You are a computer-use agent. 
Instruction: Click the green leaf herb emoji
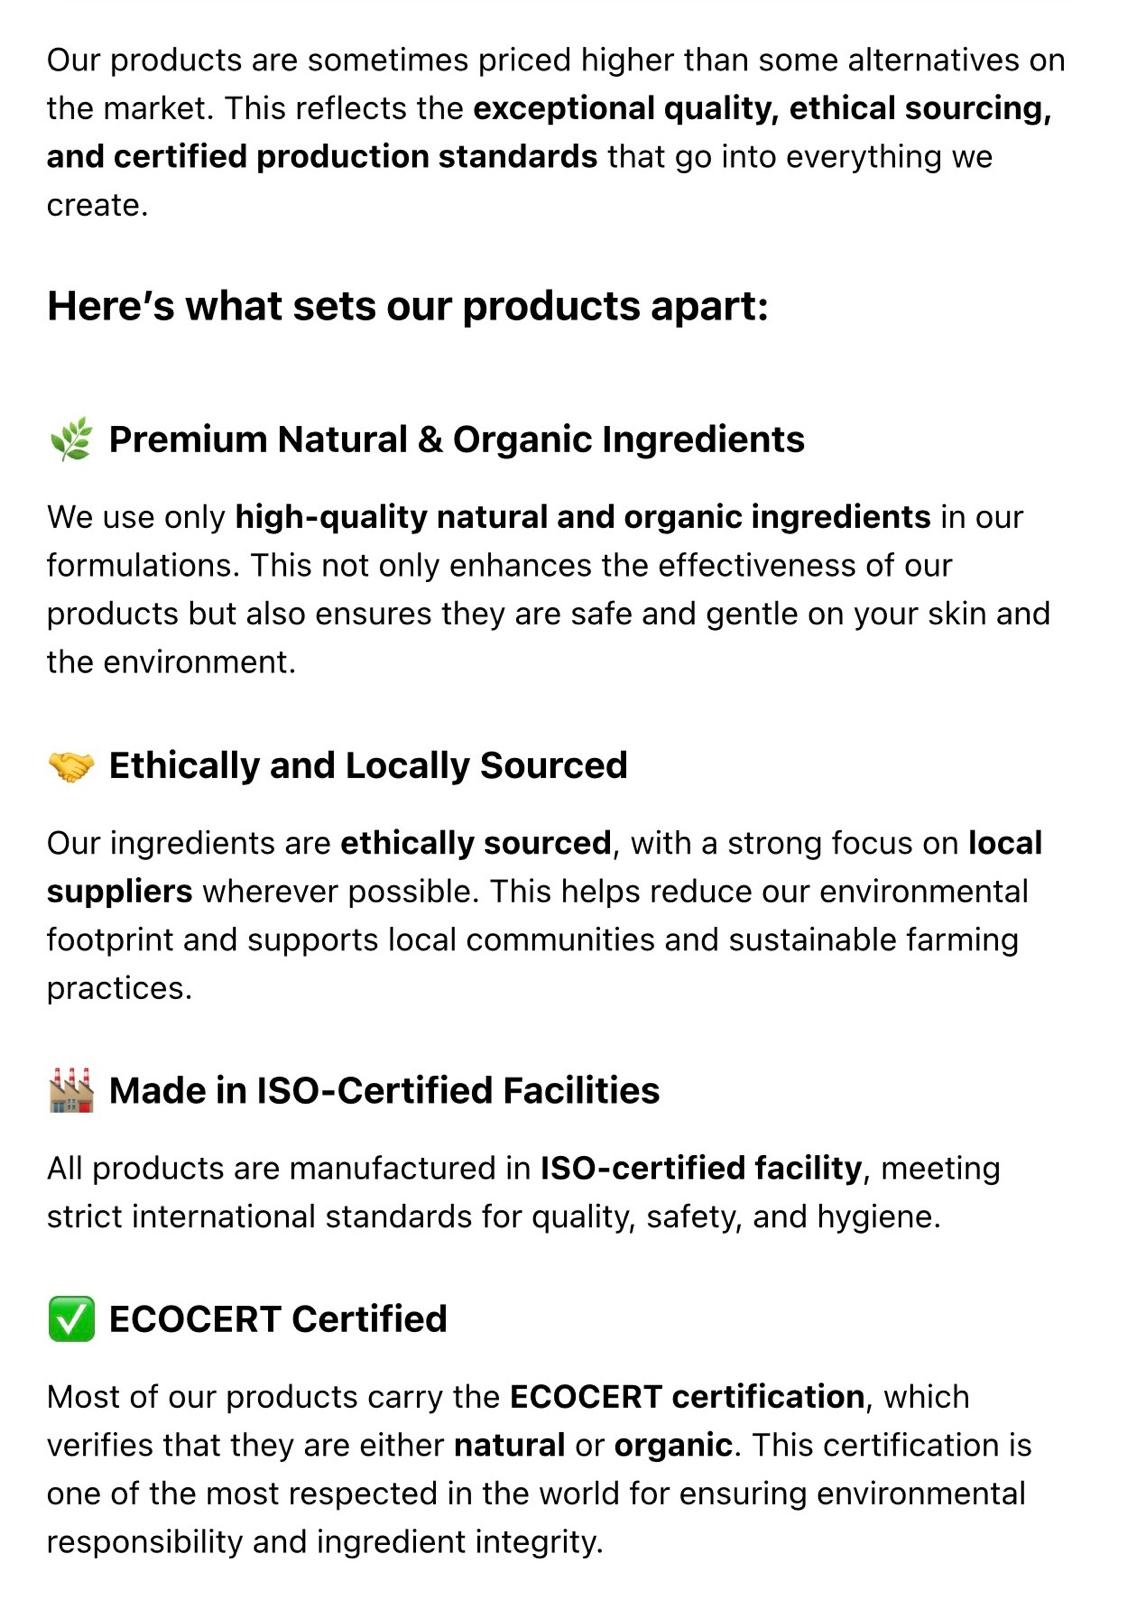pos(71,440)
